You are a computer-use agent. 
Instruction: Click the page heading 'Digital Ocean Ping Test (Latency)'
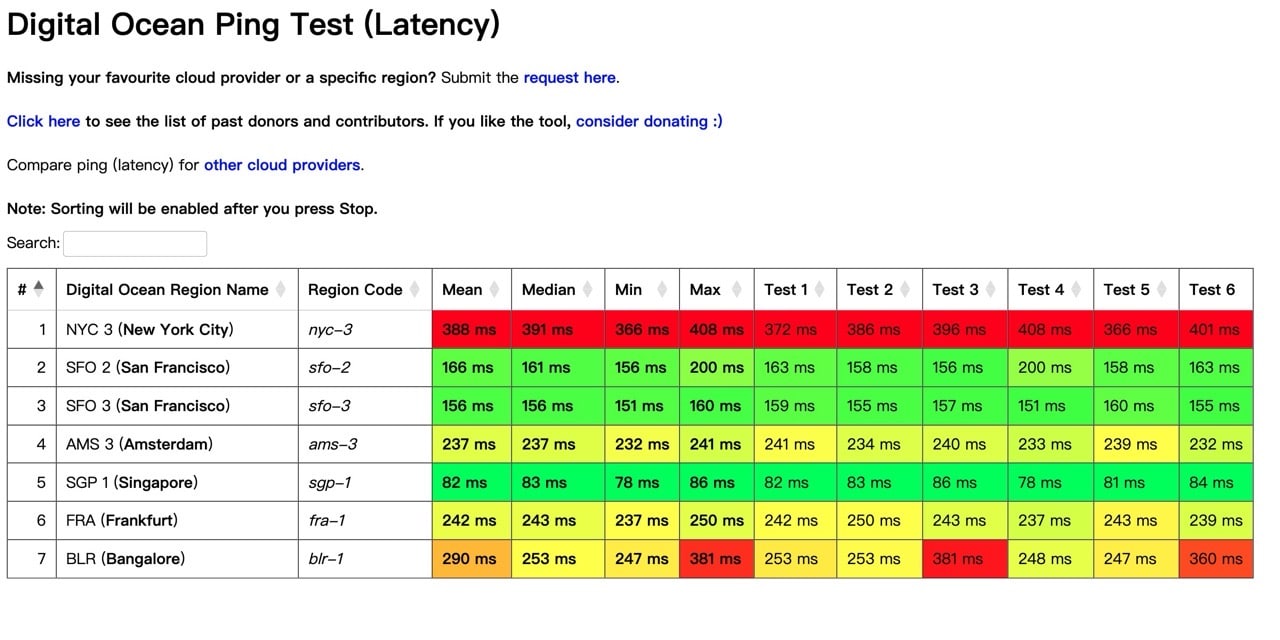tap(253, 24)
